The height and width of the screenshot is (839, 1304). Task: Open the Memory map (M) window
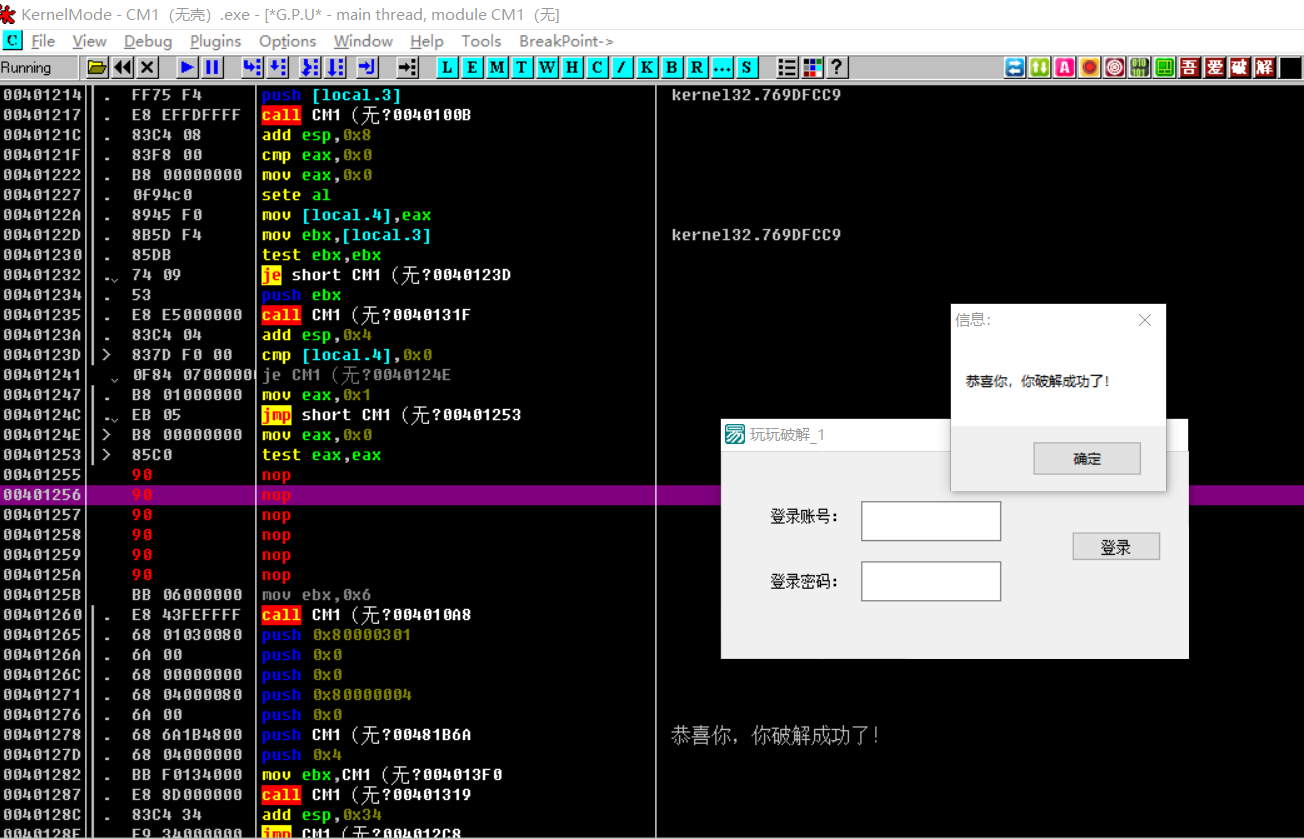(497, 67)
